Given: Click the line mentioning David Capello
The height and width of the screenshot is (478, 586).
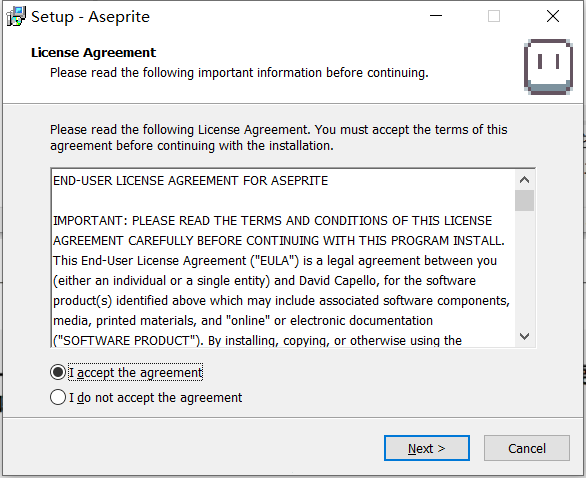Looking at the screenshot, I should coord(265,281).
